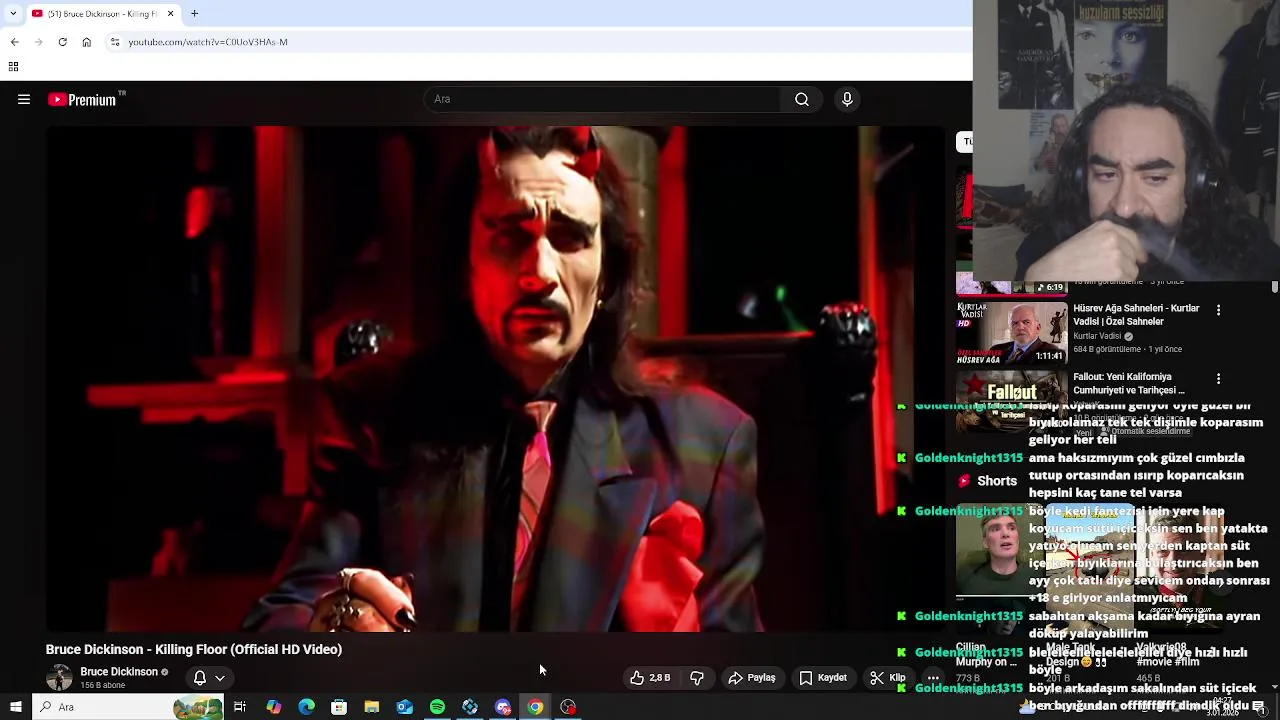Open the browser home page button
This screenshot has width=1280, height=720.
(86, 42)
